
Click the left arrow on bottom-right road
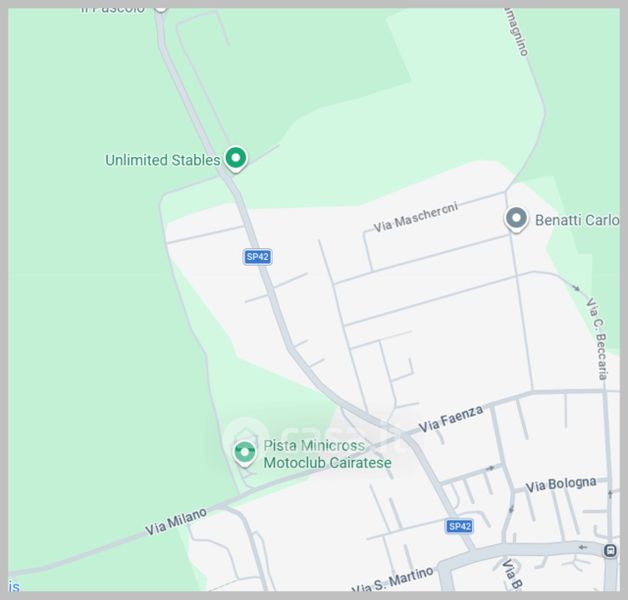point(583,547)
